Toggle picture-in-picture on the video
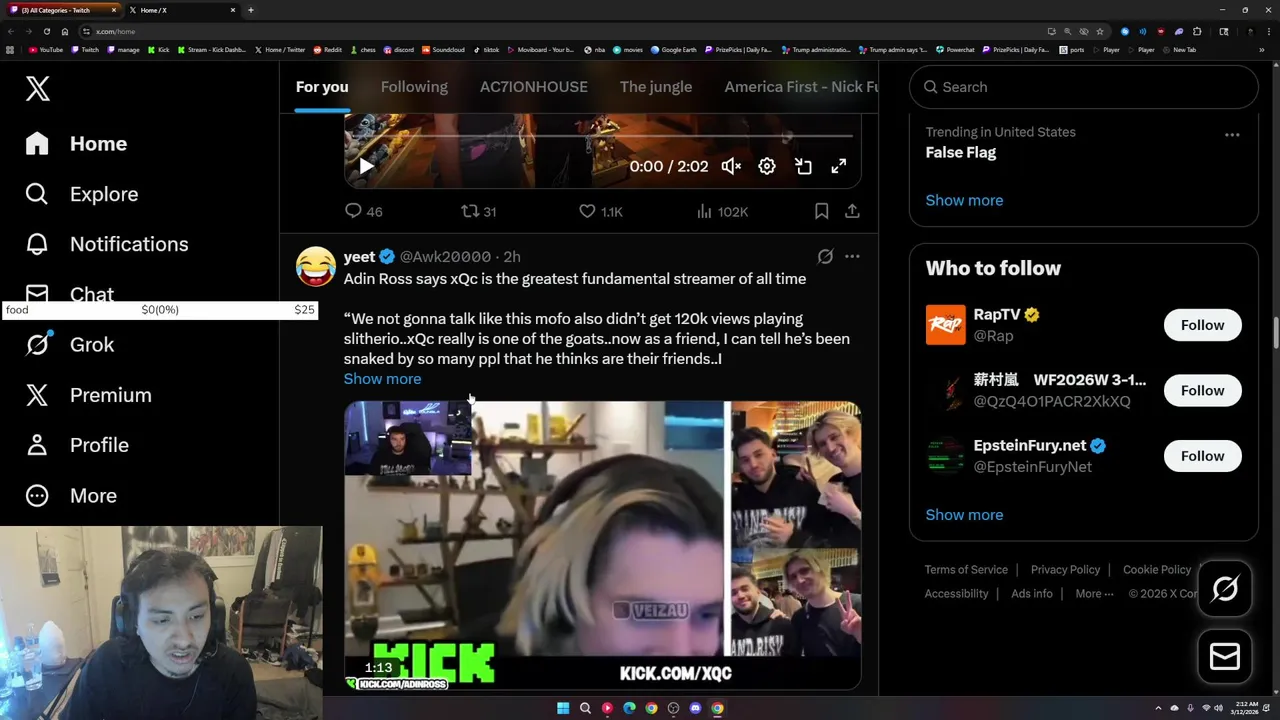 (803, 167)
